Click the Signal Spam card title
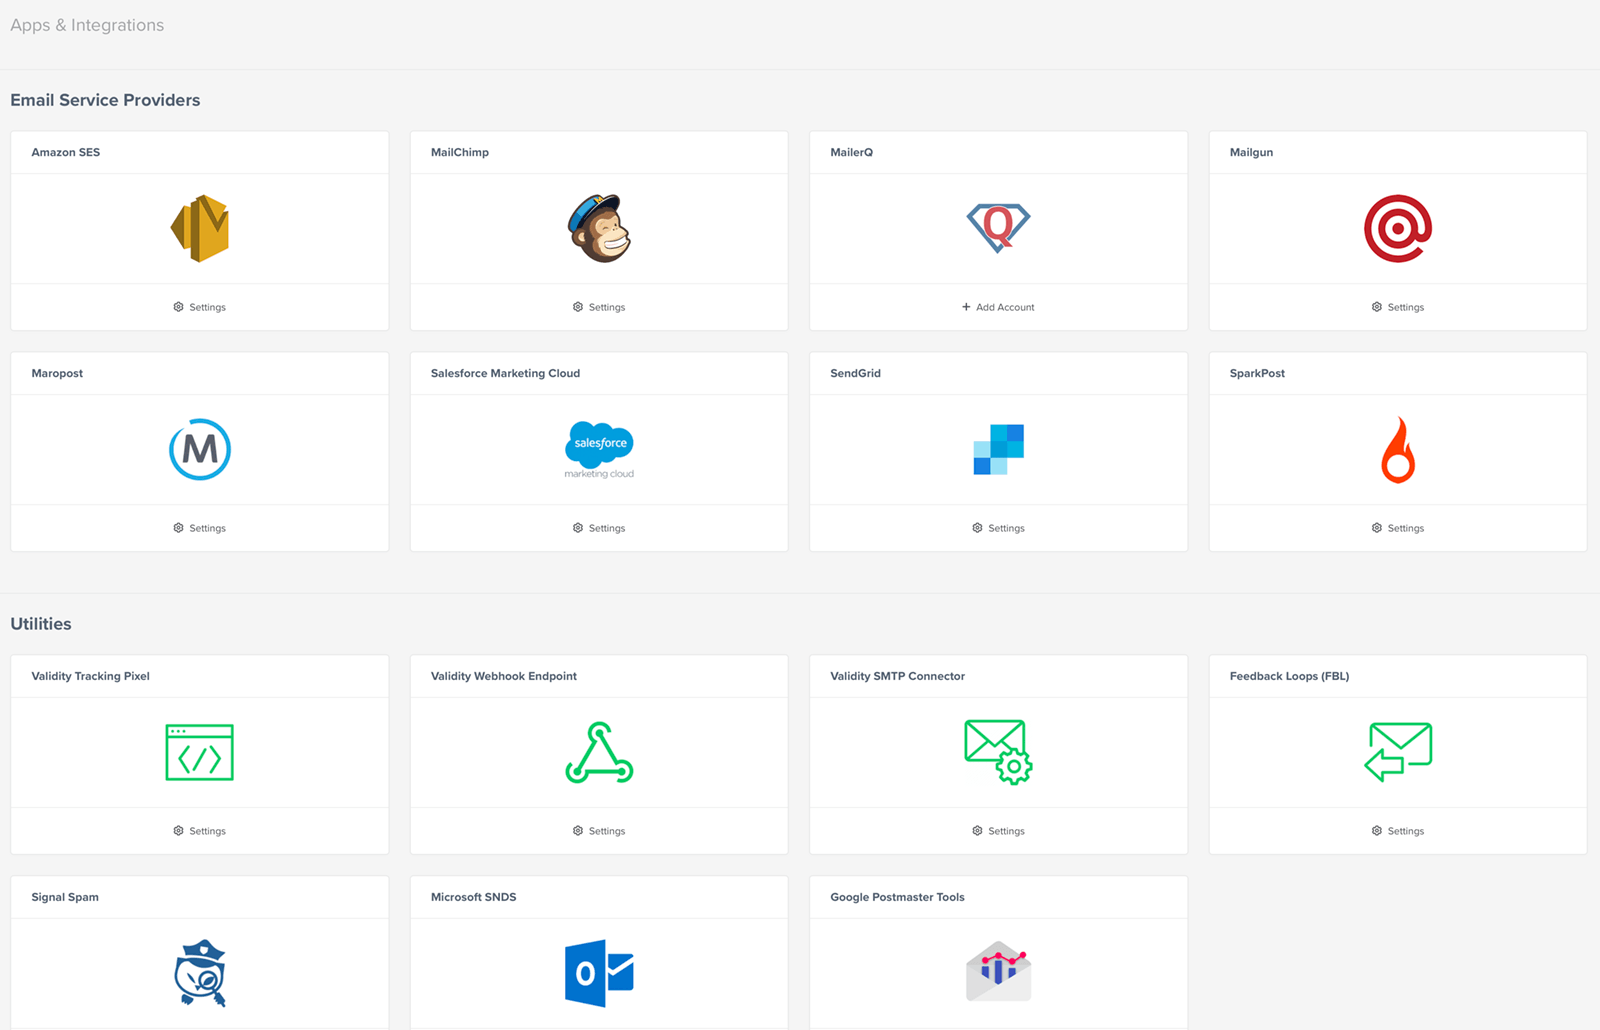The height and width of the screenshot is (1030, 1600). coord(65,897)
